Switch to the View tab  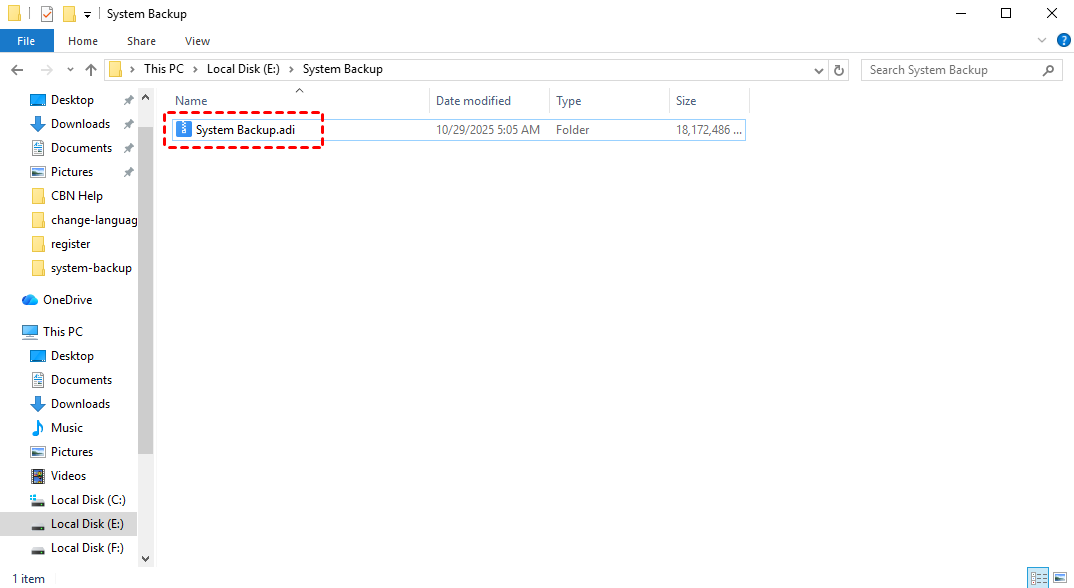pos(197,41)
